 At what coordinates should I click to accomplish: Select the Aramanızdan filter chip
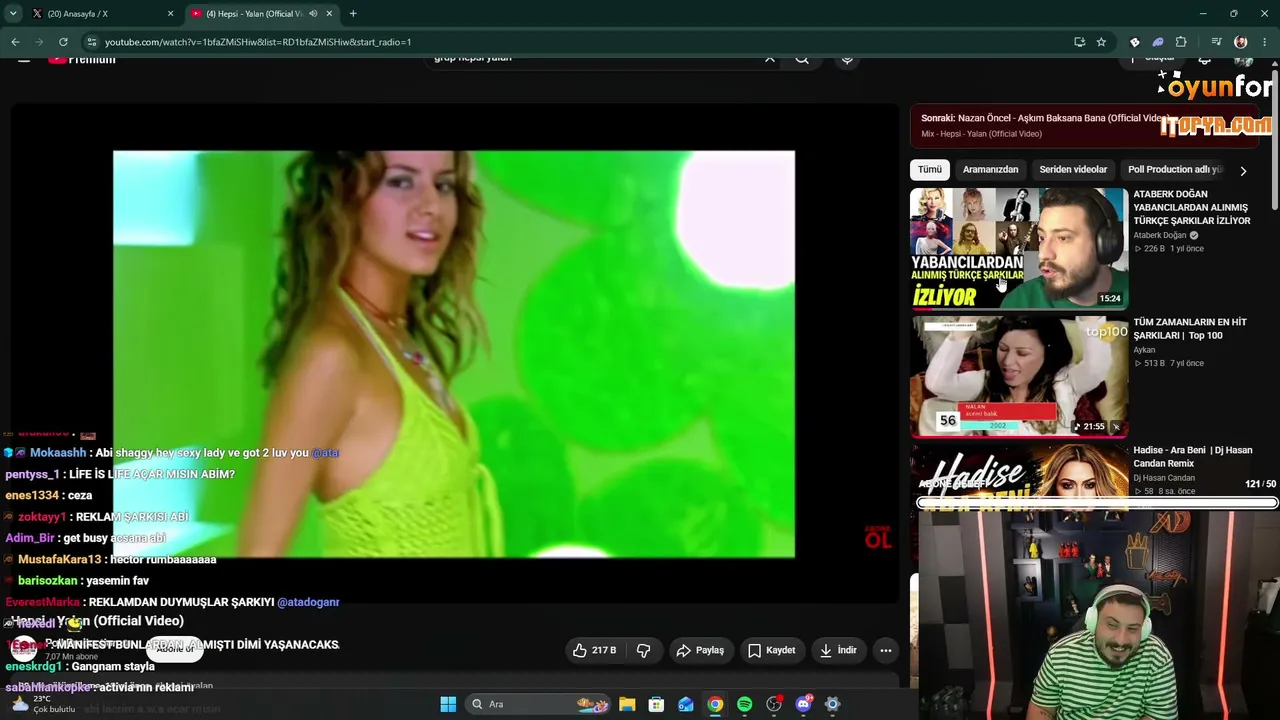(x=990, y=170)
